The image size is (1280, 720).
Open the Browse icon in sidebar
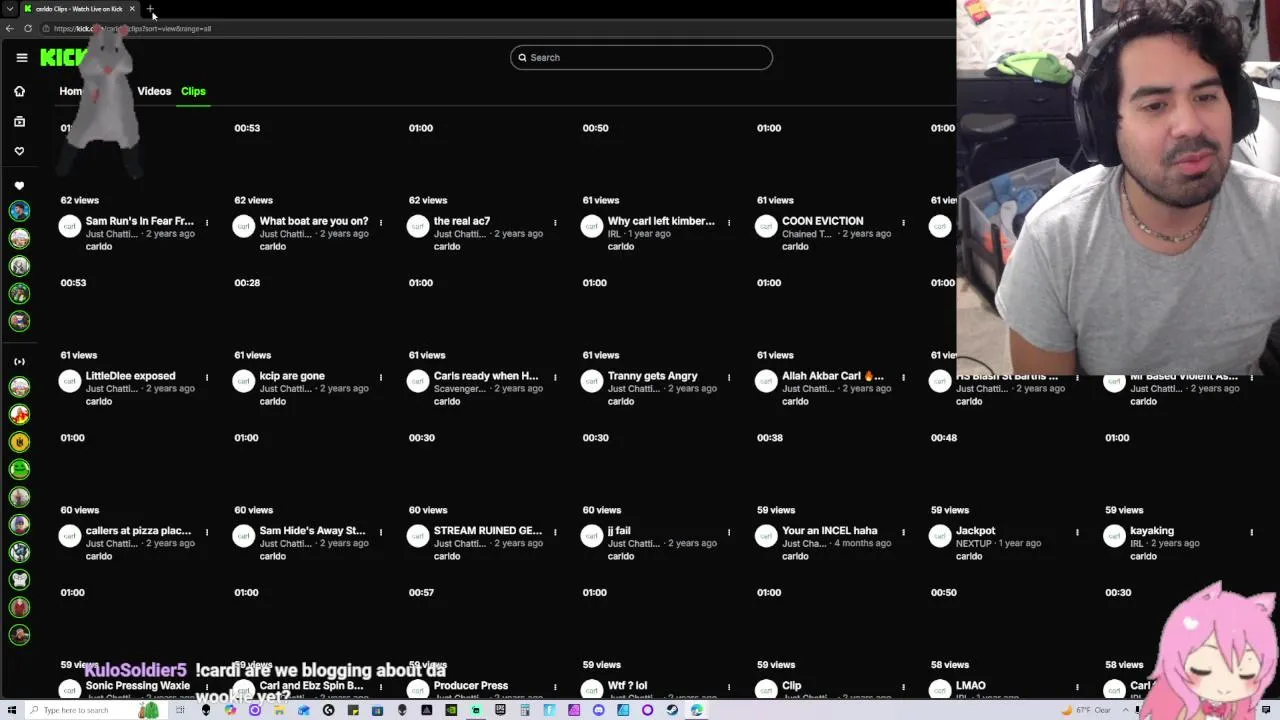[19, 121]
